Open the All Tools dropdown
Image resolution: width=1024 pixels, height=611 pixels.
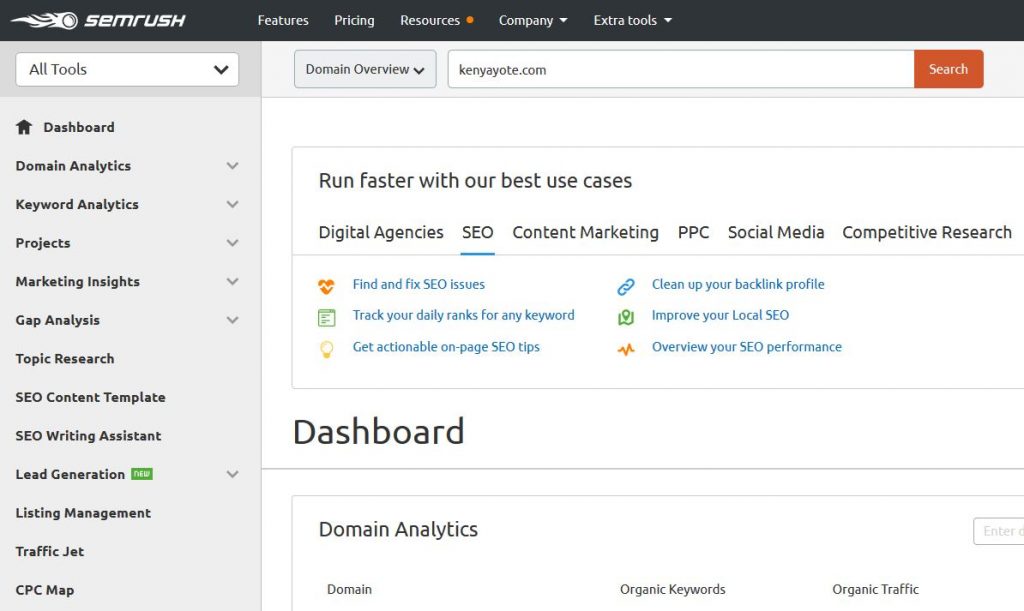127,69
